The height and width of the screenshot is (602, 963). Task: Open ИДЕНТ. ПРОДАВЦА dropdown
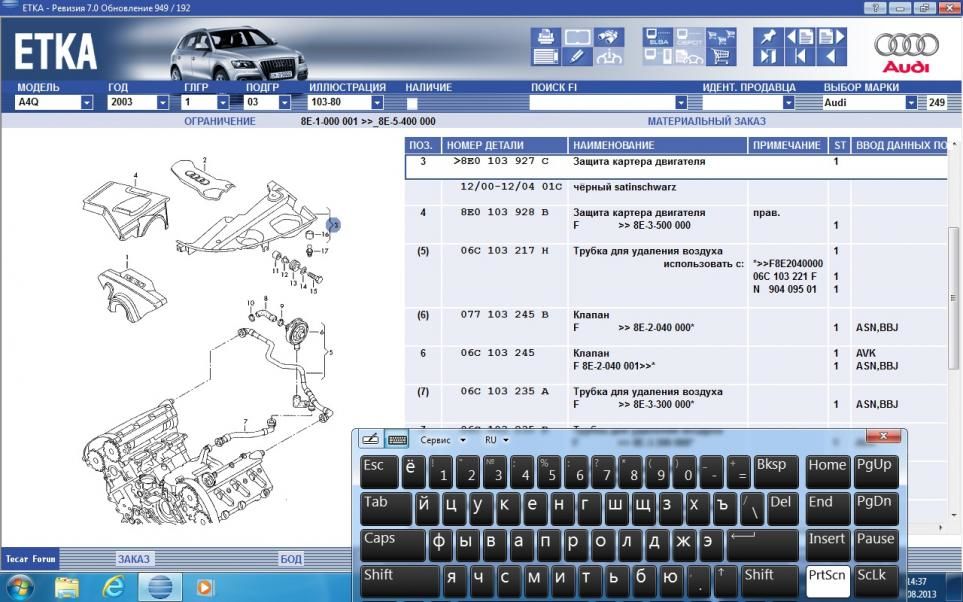point(788,103)
